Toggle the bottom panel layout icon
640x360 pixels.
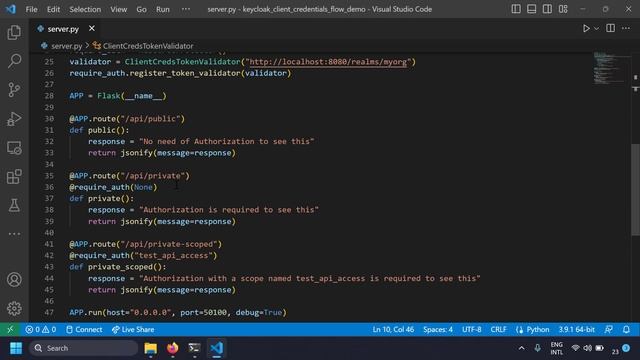click(531, 9)
